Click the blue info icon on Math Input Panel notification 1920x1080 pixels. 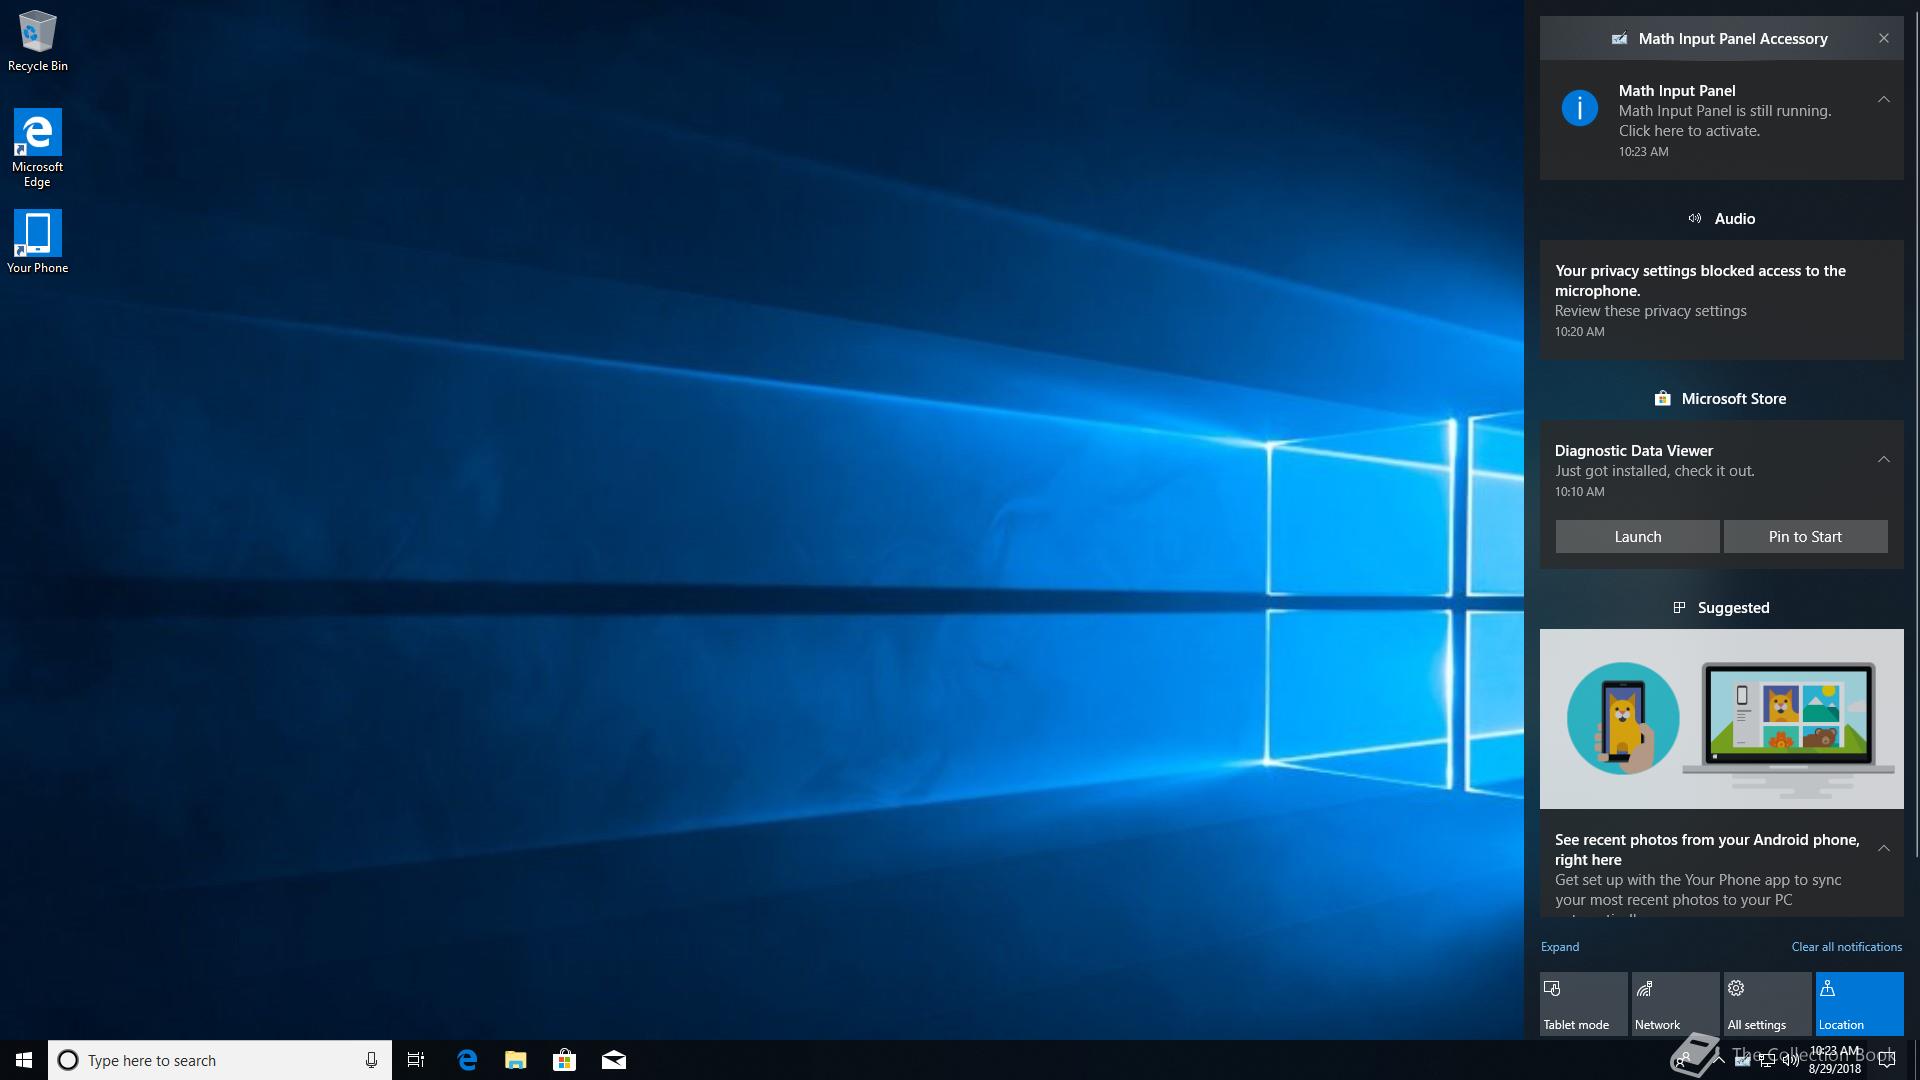(1580, 108)
